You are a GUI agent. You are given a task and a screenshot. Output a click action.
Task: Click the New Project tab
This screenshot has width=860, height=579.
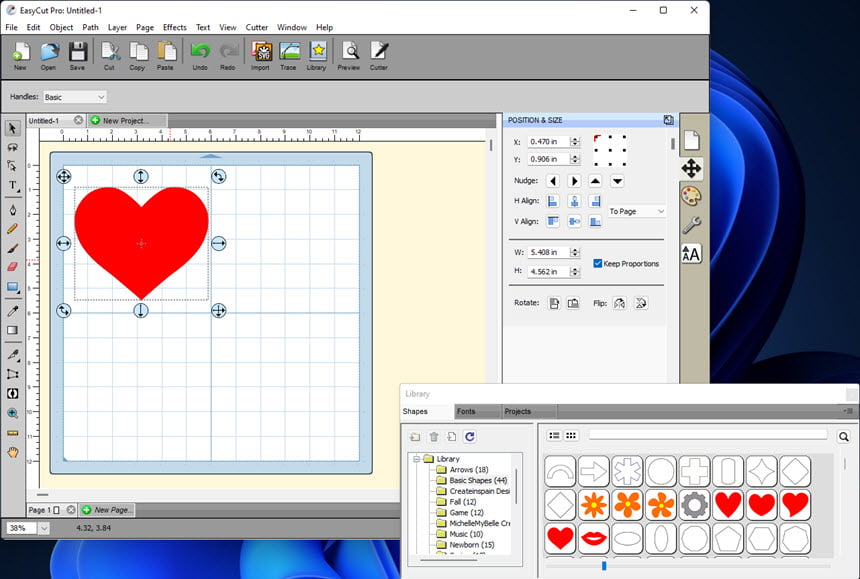point(126,121)
